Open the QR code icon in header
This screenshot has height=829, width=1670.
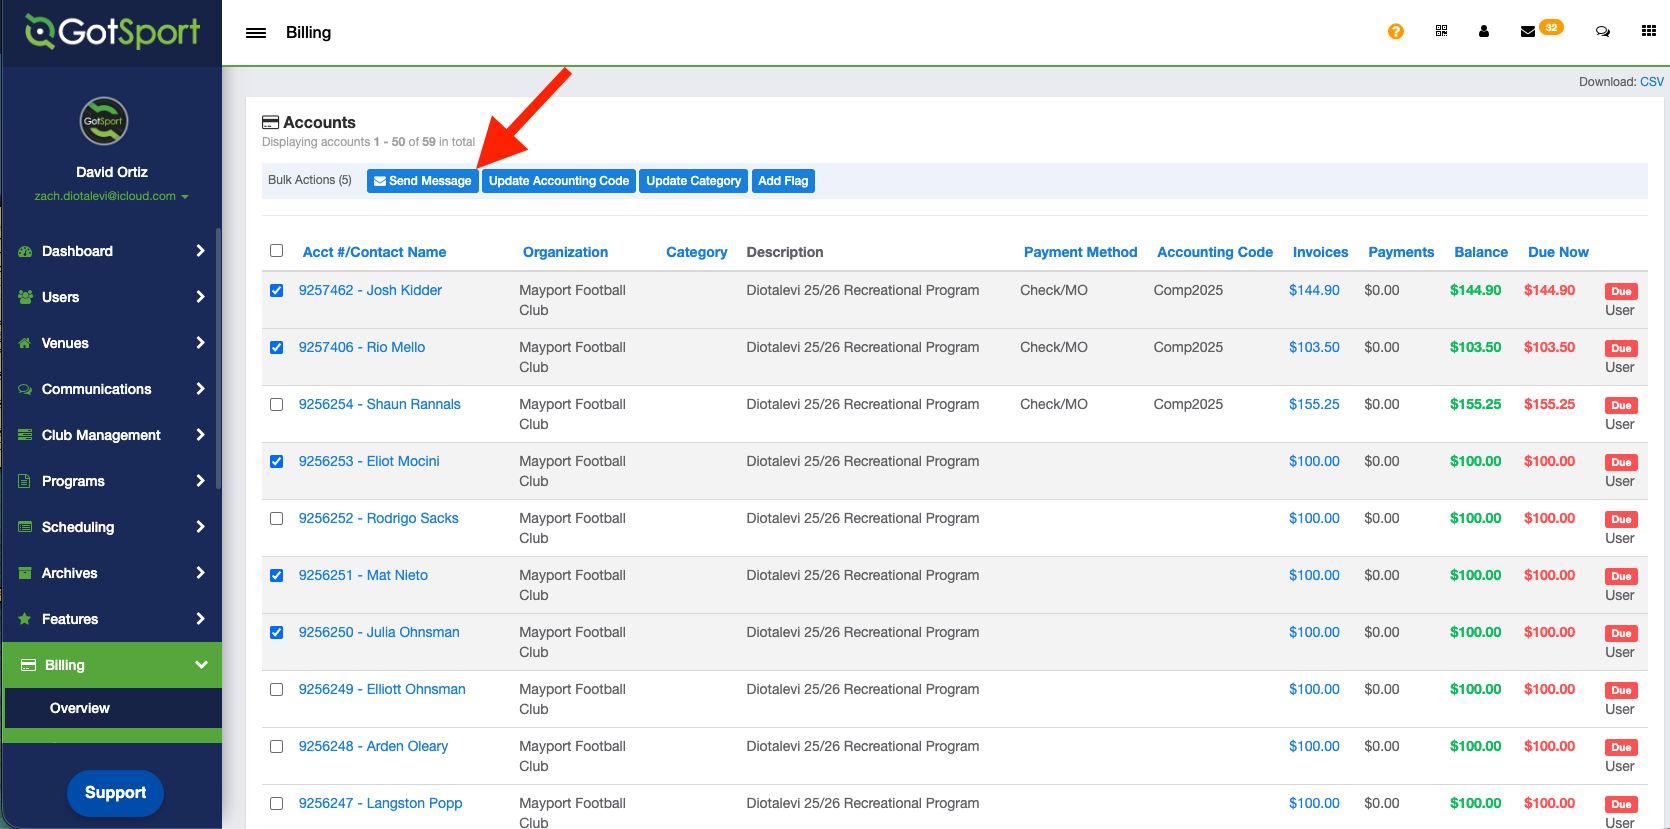click(1441, 31)
